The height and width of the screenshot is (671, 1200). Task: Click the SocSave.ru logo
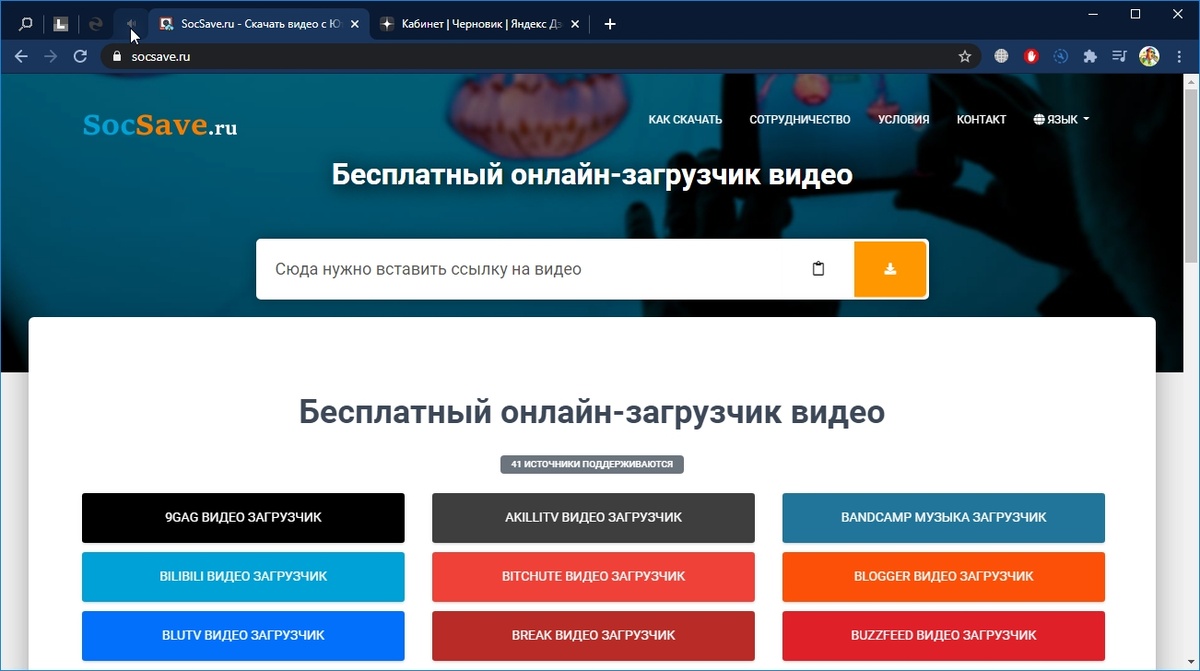(x=160, y=125)
